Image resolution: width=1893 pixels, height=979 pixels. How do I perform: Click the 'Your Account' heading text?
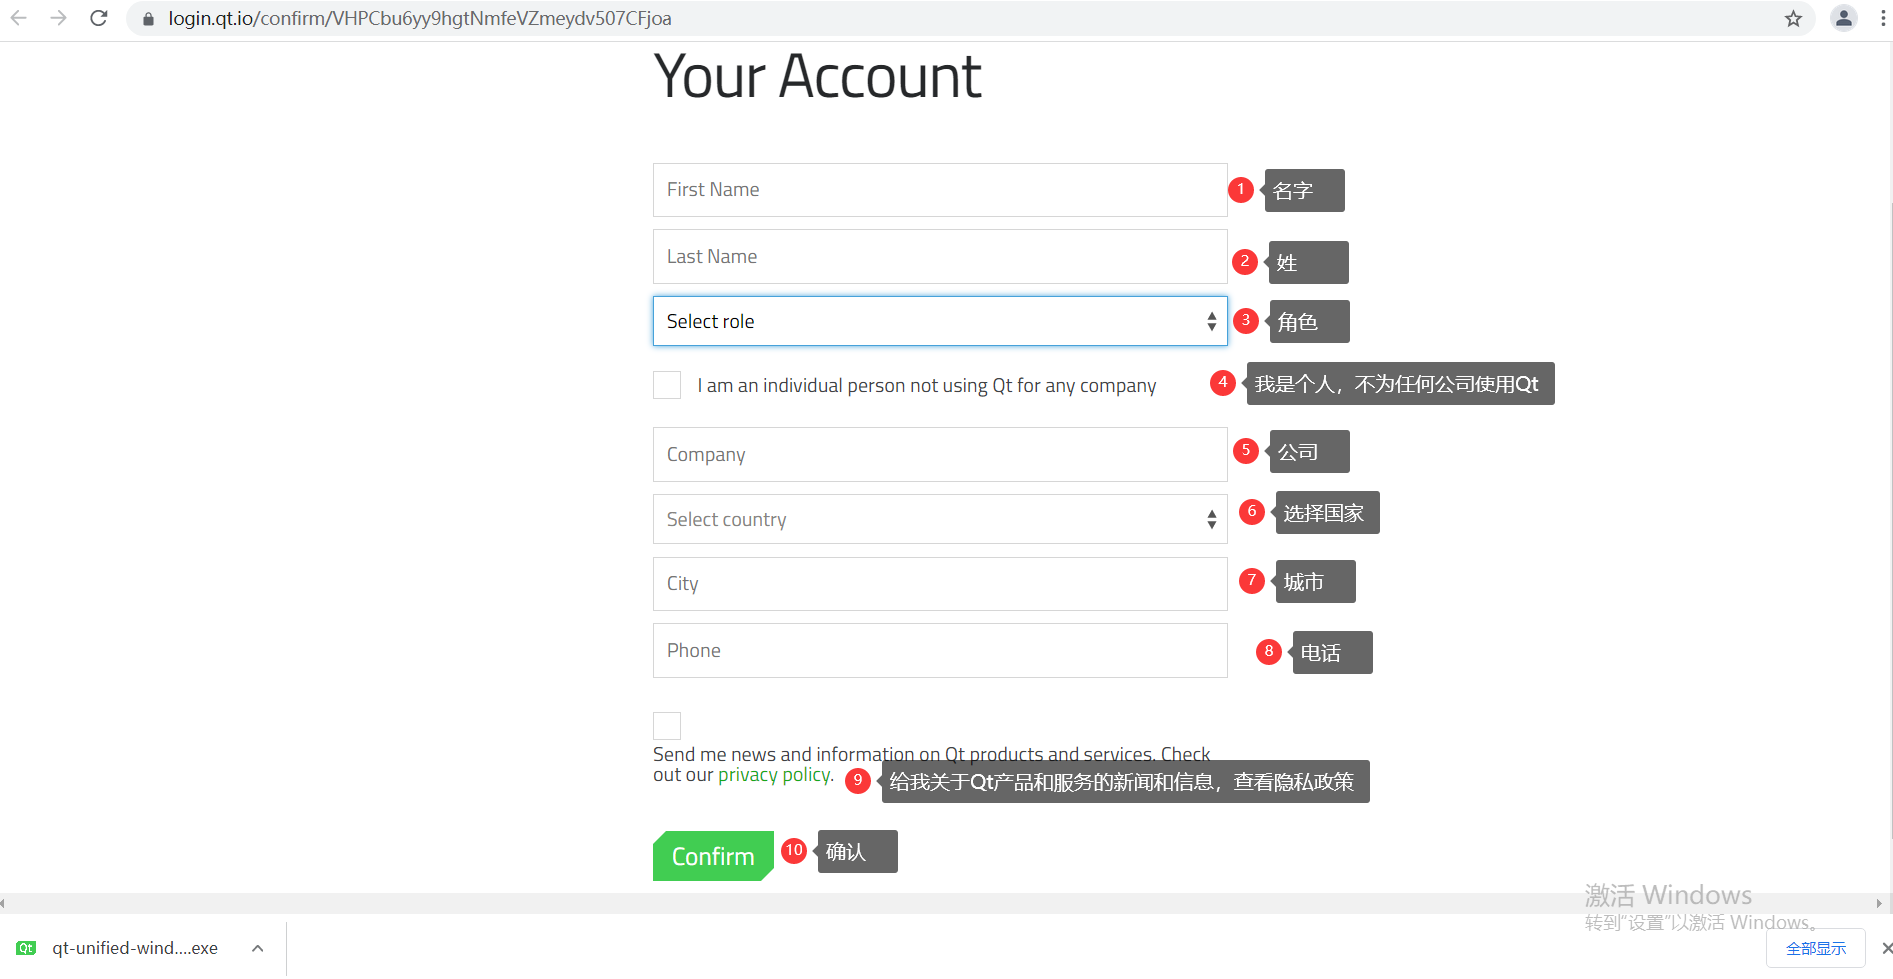click(x=818, y=77)
